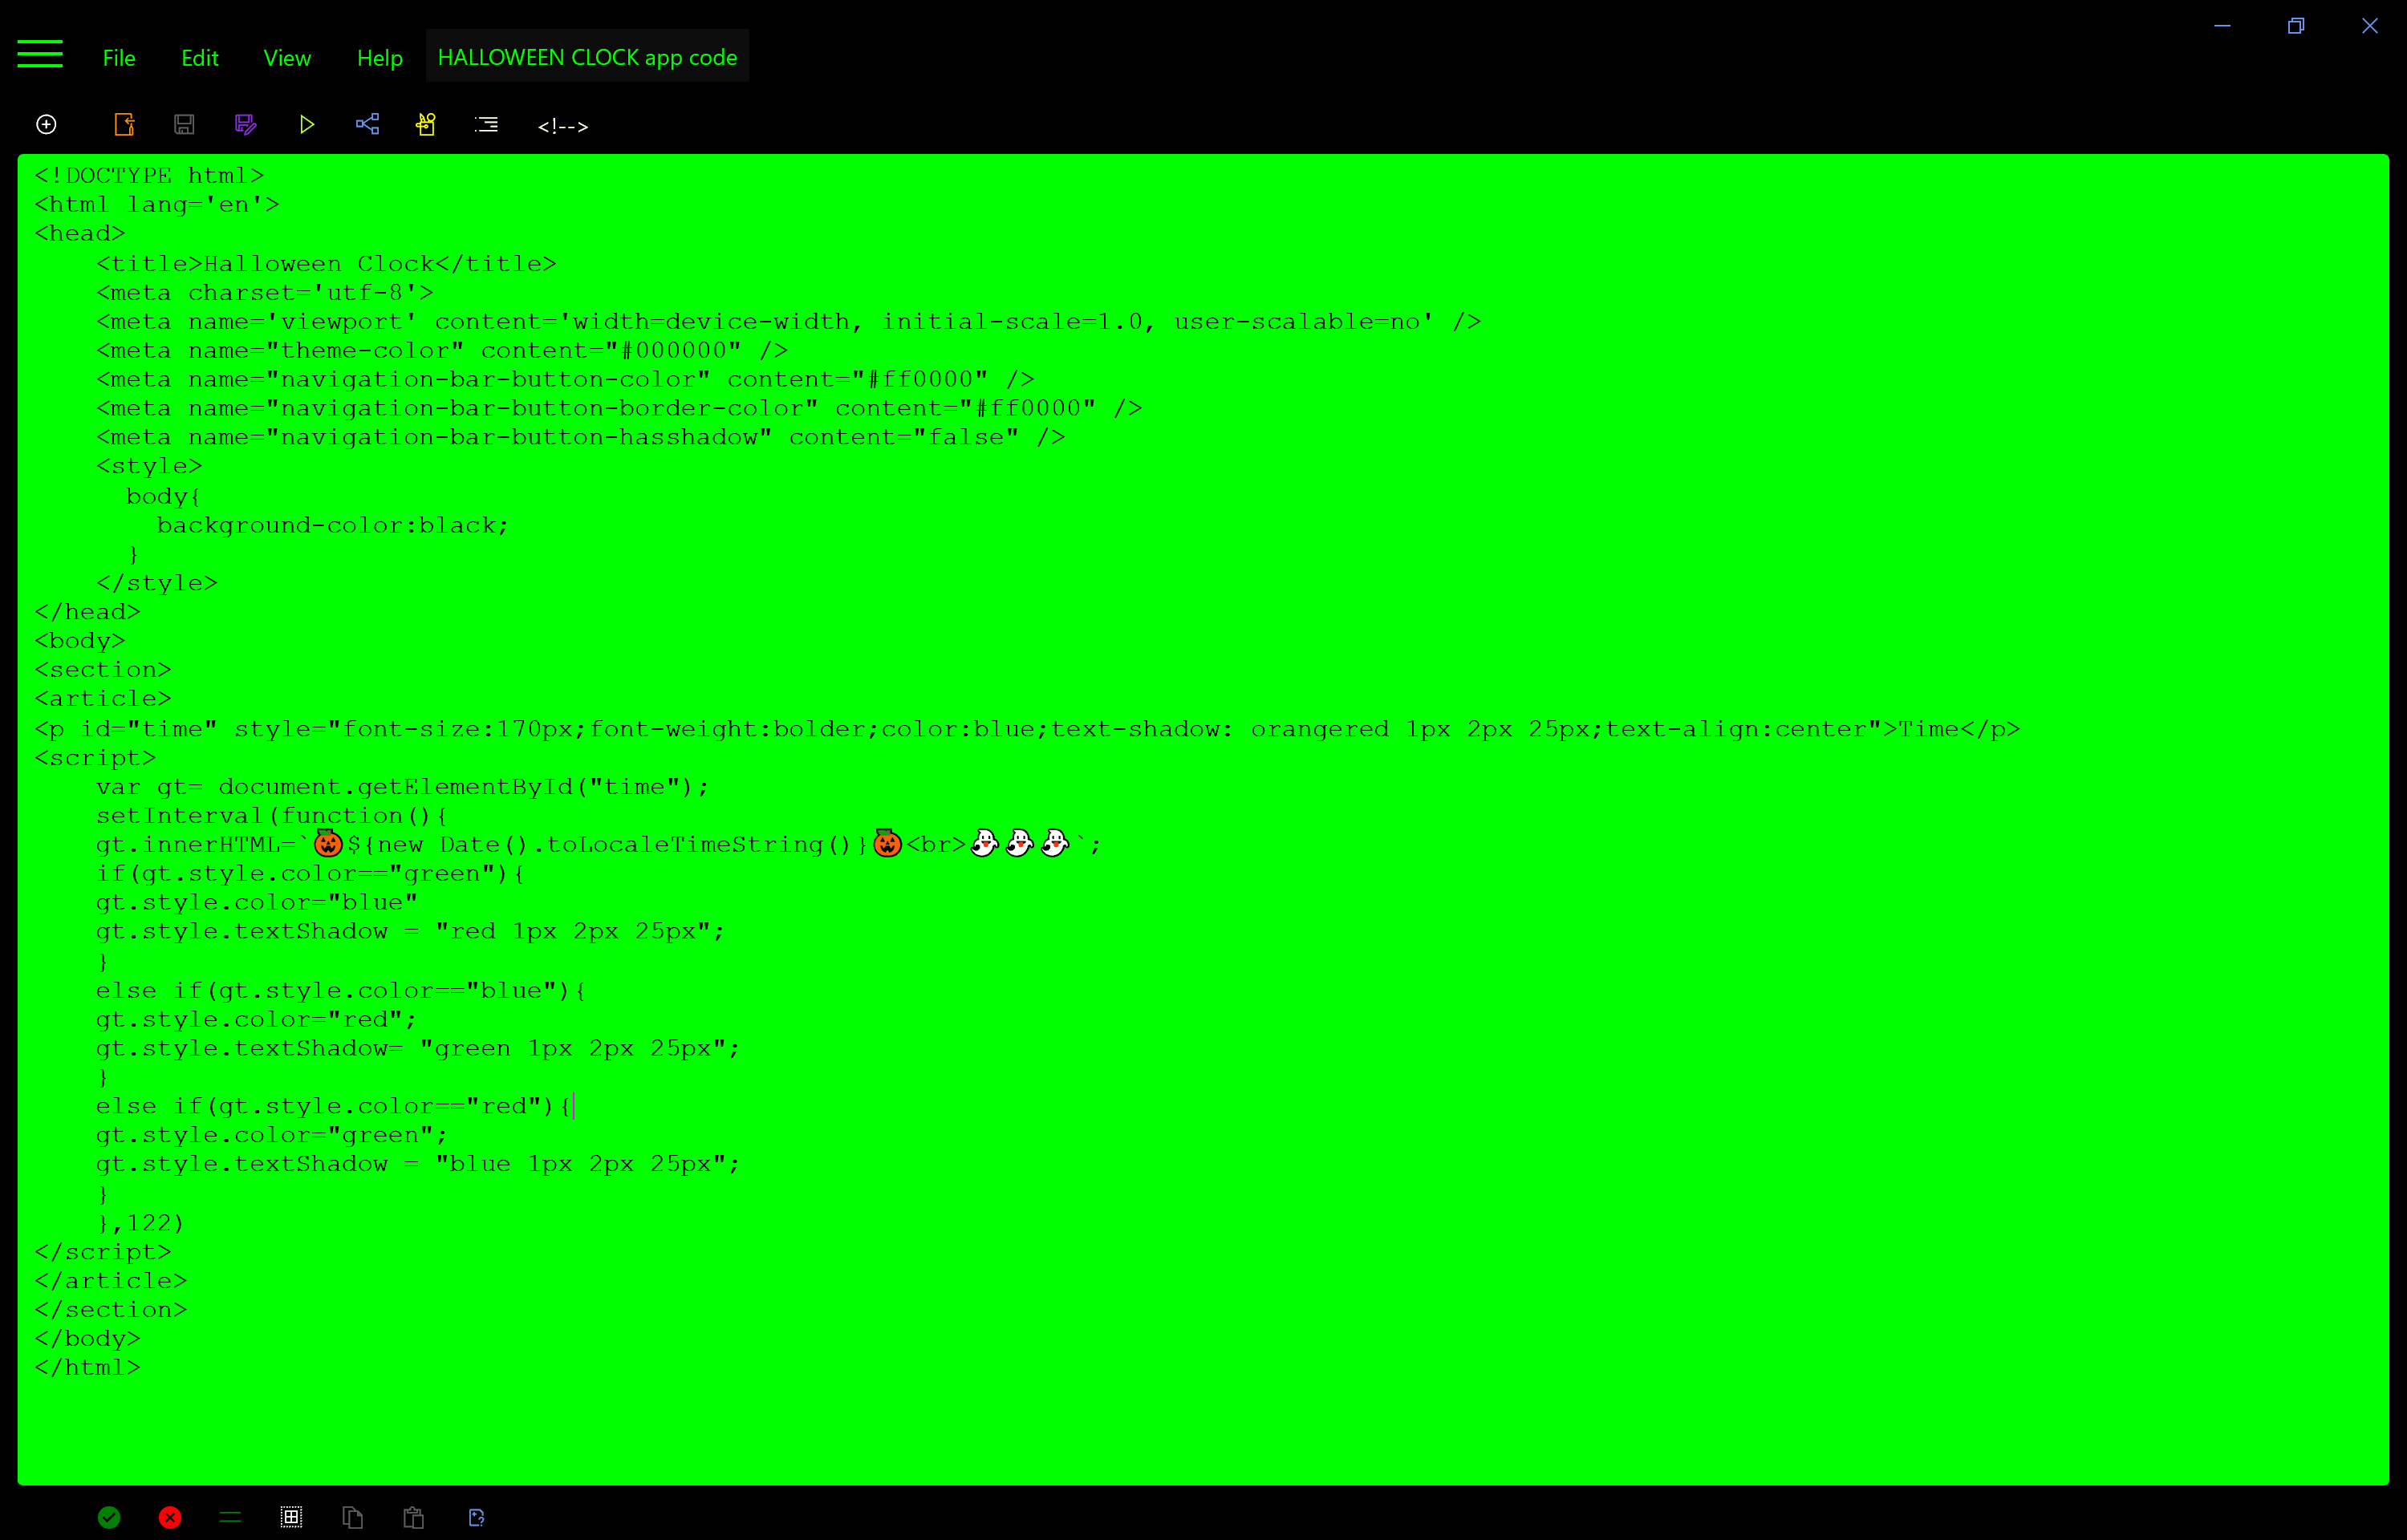Click the '<section>' opening tag line
This screenshot has height=1540, width=2407.
pos(103,670)
